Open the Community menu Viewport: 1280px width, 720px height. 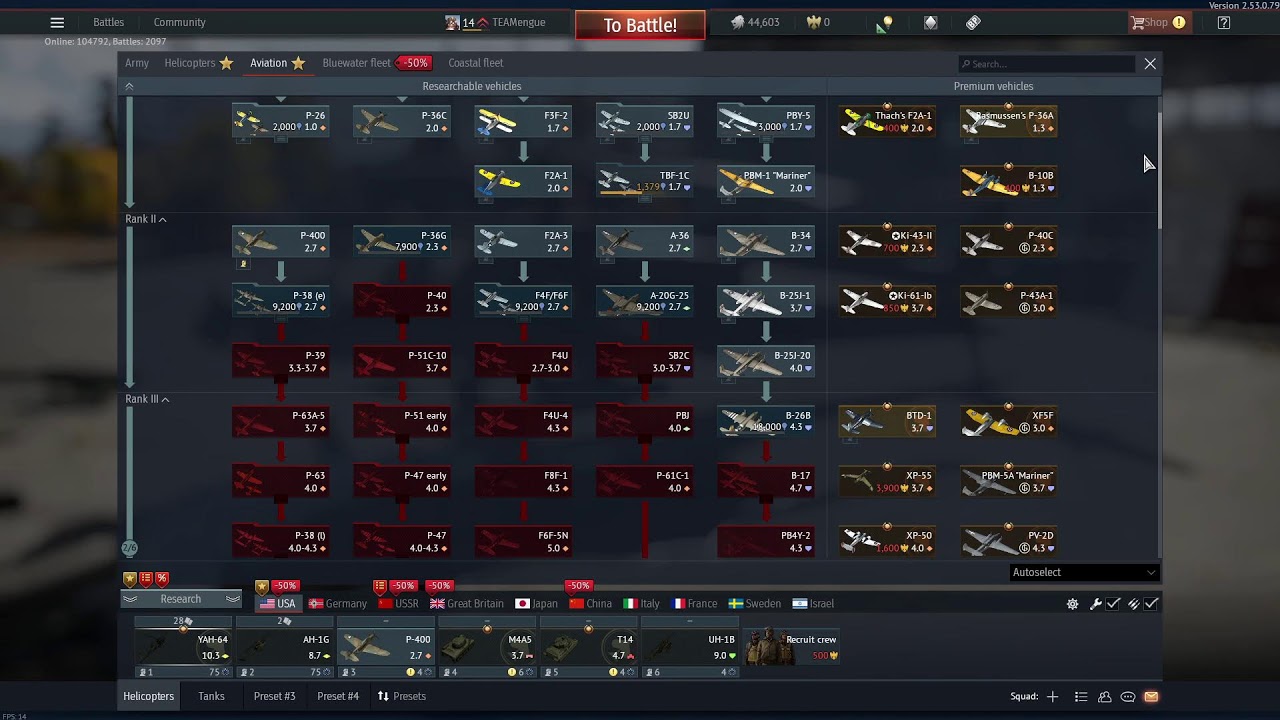pyautogui.click(x=180, y=22)
